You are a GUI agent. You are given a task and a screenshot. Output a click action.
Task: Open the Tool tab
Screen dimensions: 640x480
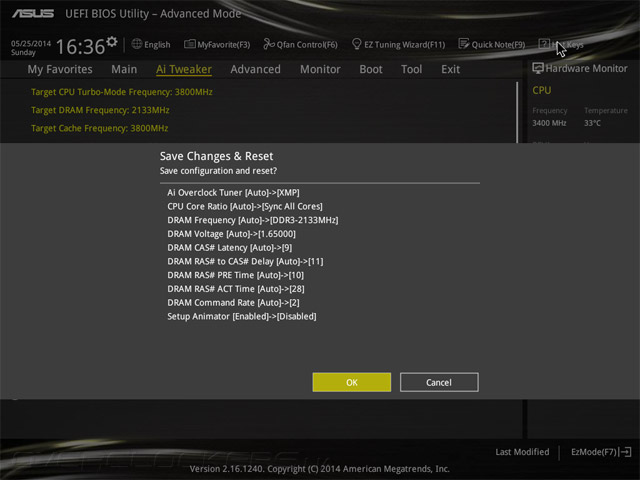point(411,69)
